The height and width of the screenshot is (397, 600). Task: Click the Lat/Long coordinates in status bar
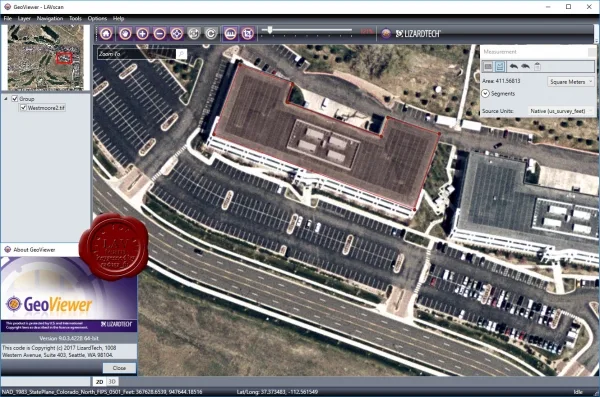(277, 392)
